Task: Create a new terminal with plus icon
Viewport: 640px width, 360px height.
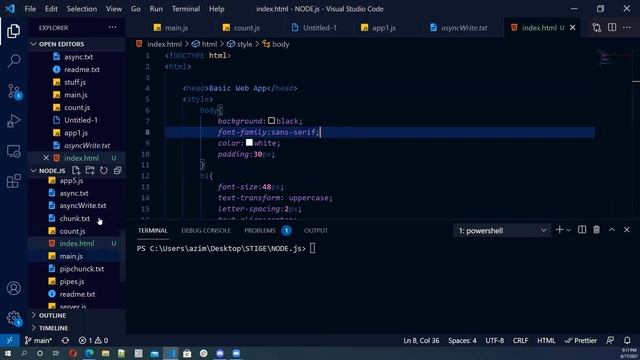Action: click(x=559, y=230)
